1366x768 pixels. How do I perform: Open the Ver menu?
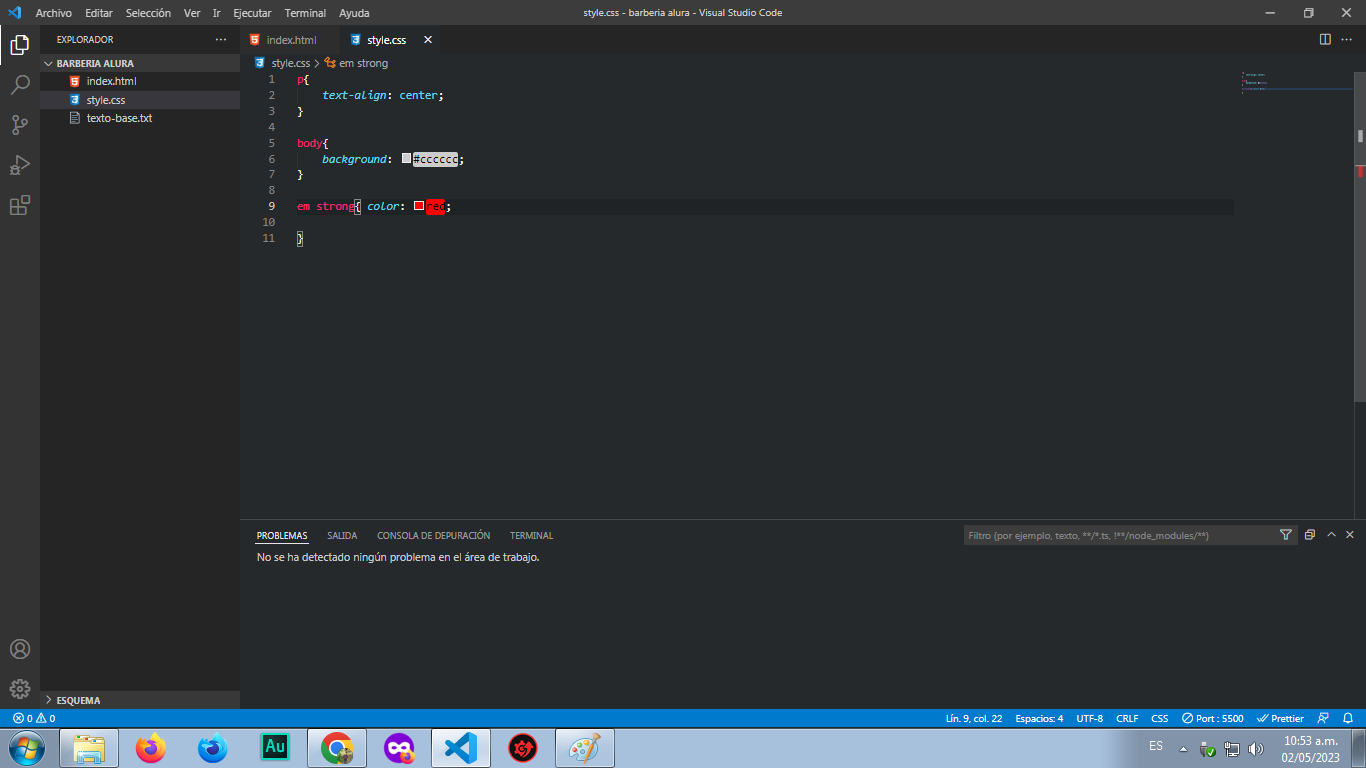pos(192,13)
